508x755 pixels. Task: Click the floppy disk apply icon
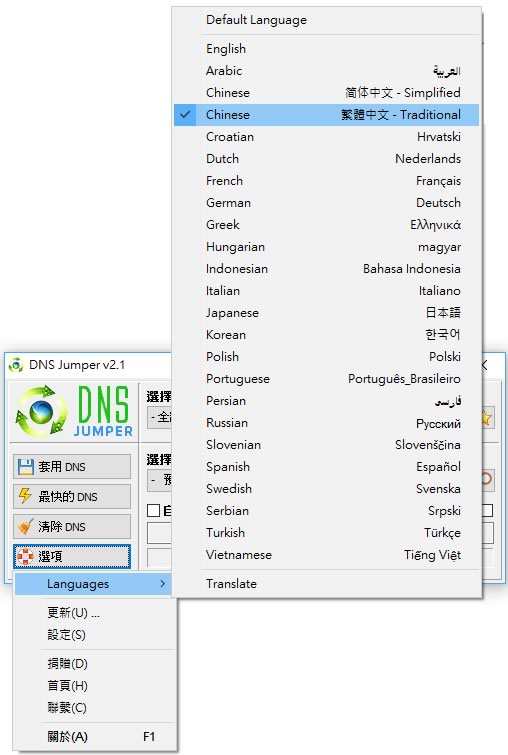coord(26,467)
